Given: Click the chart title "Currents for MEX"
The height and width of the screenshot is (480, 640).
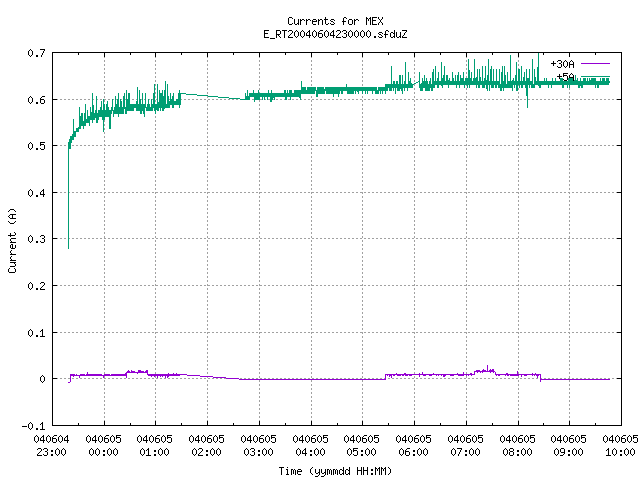Looking at the screenshot, I should coord(335,21).
